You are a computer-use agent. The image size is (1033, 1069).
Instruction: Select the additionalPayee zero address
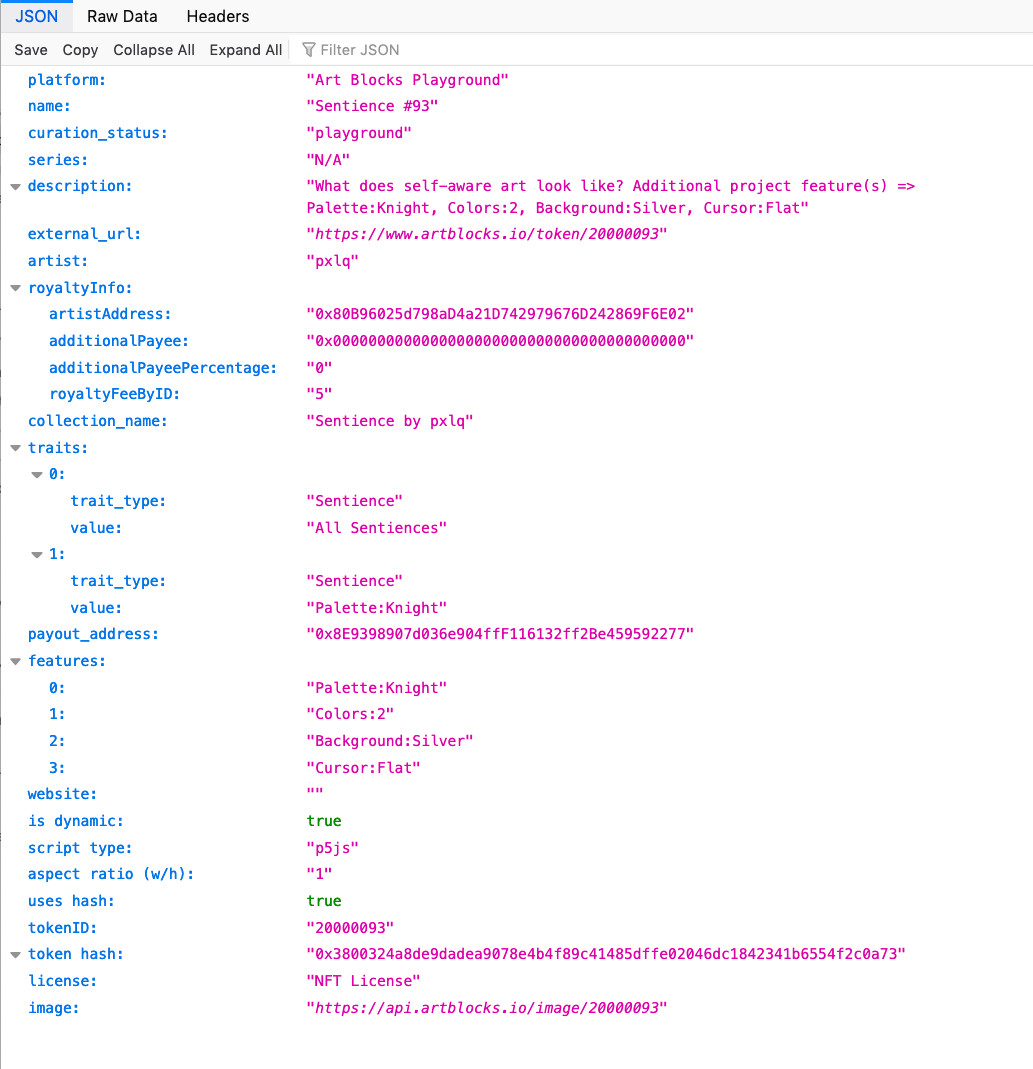click(500, 341)
